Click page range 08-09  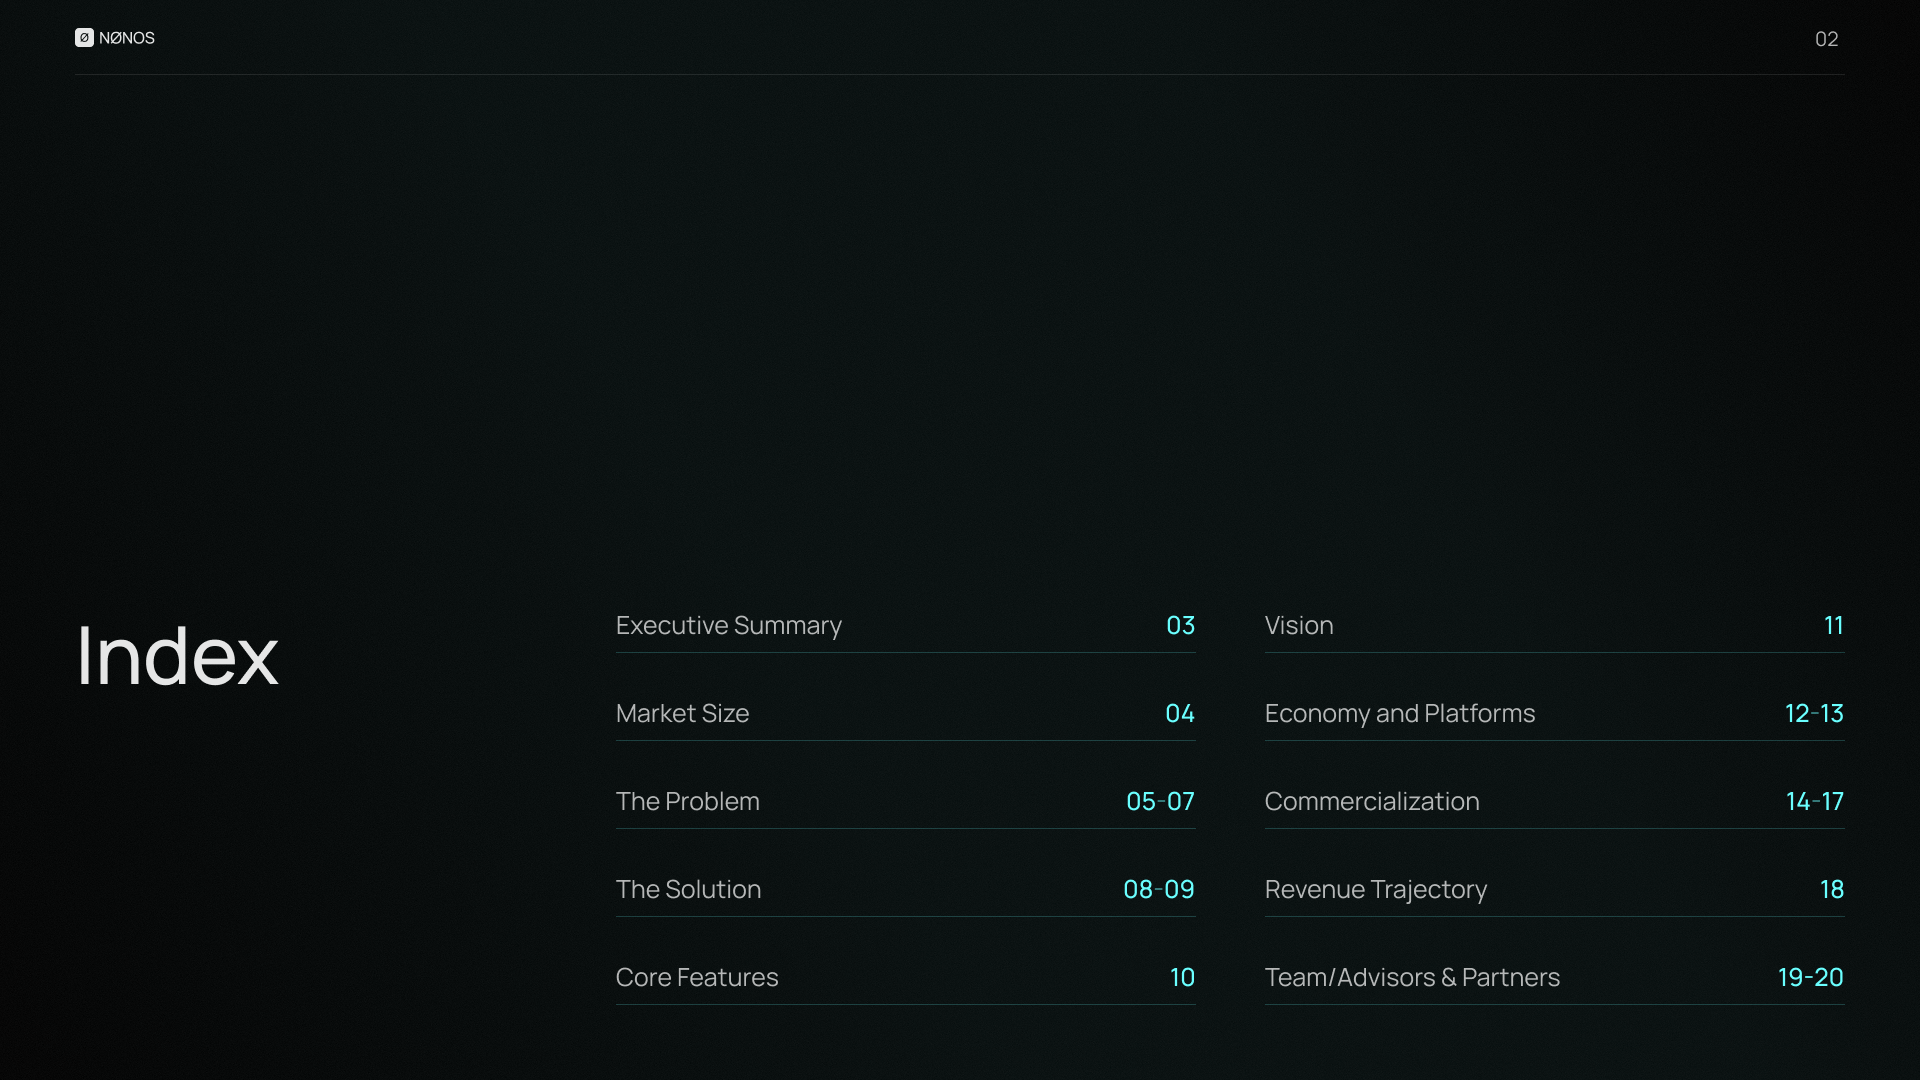pyautogui.click(x=1158, y=890)
